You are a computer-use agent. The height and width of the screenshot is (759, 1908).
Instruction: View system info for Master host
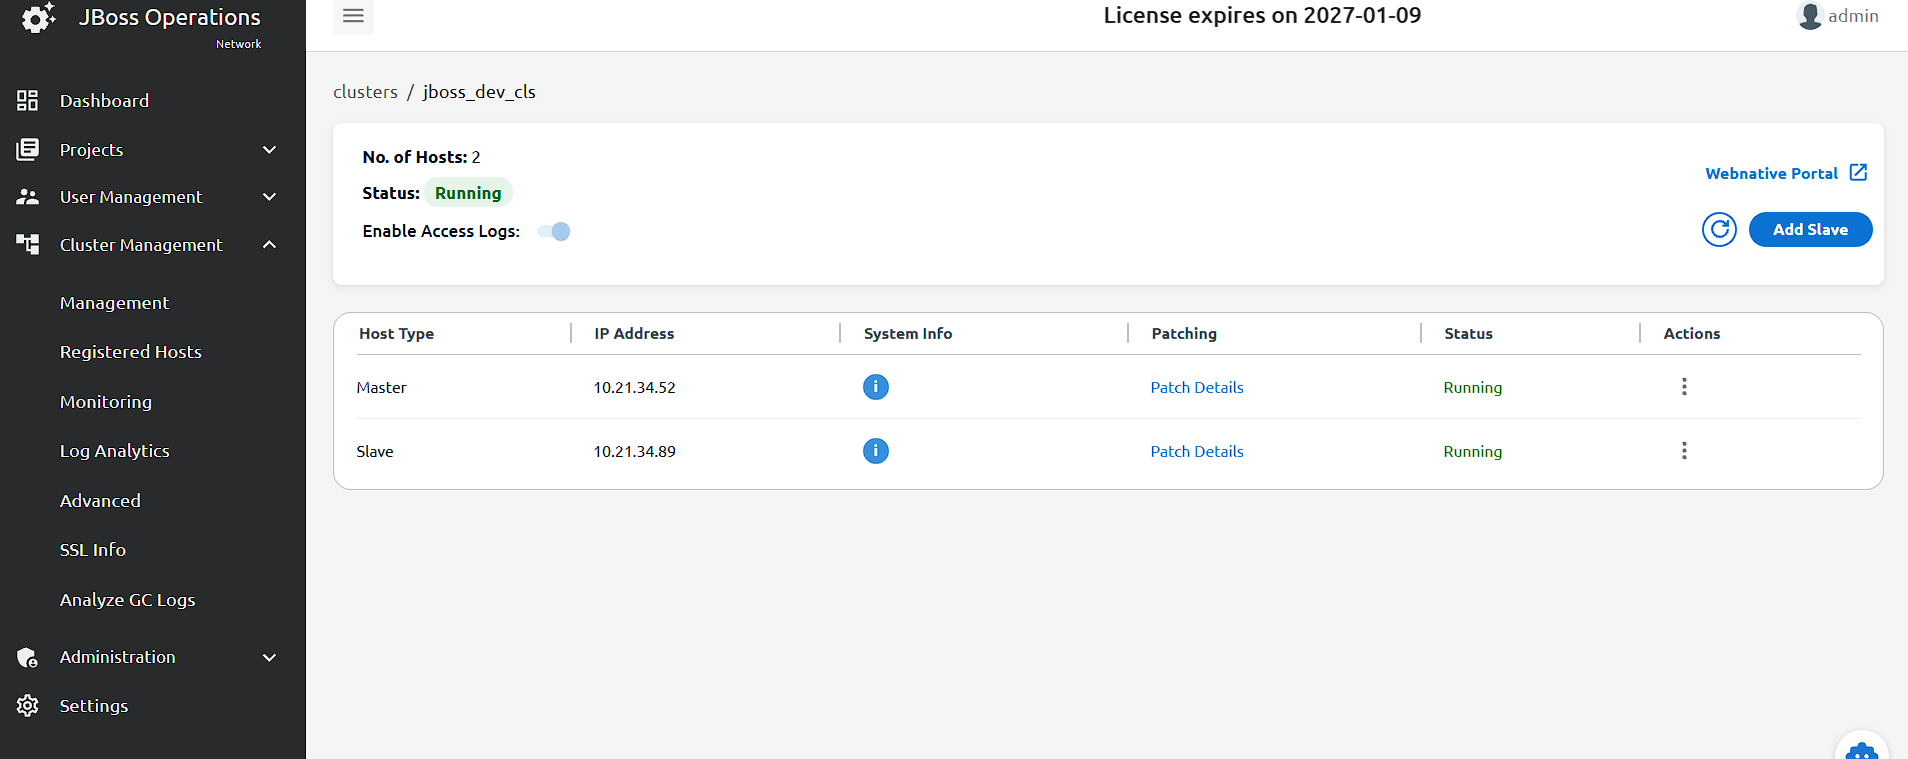(x=875, y=387)
